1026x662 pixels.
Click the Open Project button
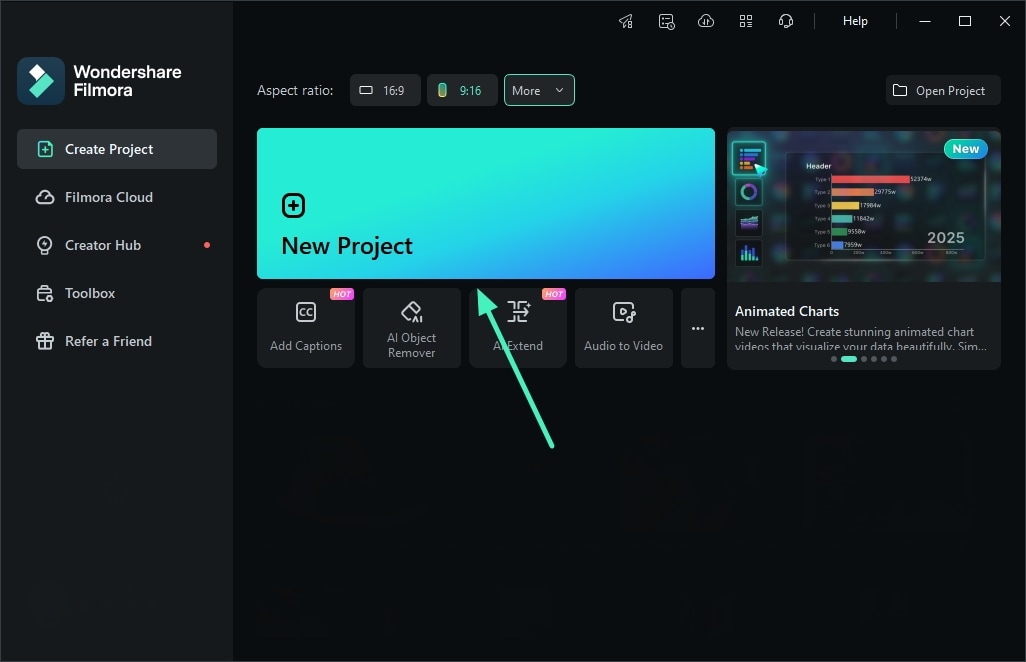coord(941,90)
